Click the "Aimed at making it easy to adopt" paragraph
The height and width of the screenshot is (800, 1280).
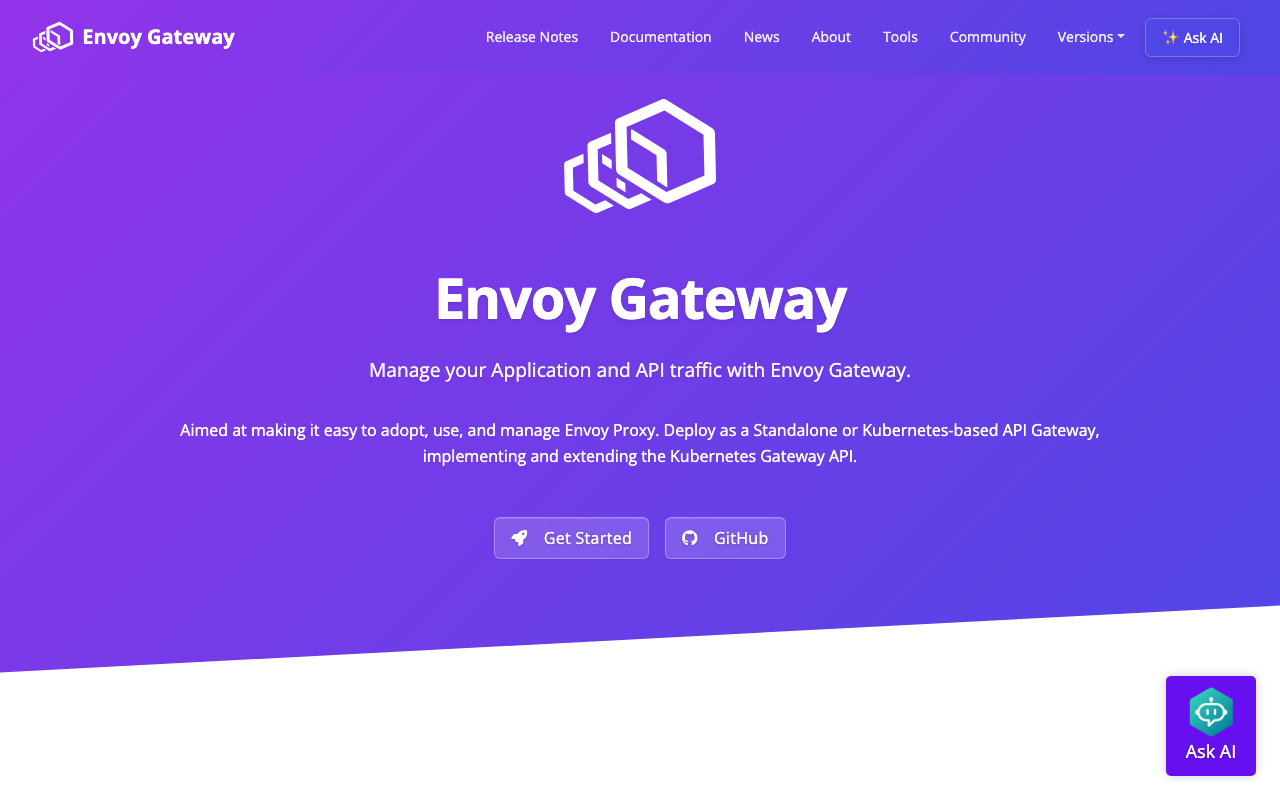640,443
